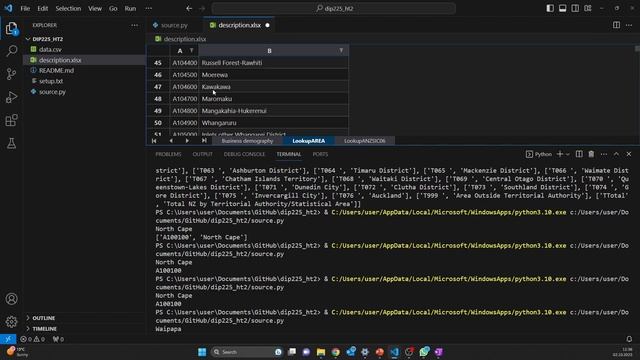The height and width of the screenshot is (360, 640).
Task: Toggle primary side bar layout icon
Action: coord(550,8)
